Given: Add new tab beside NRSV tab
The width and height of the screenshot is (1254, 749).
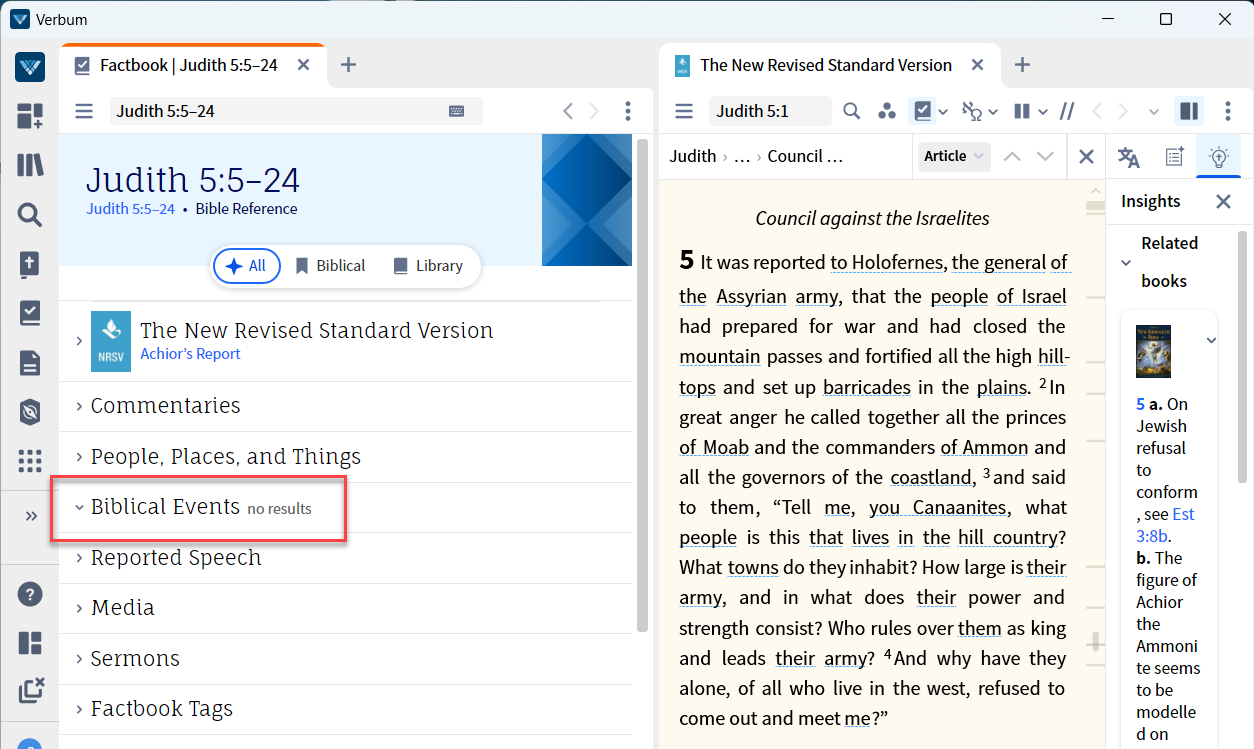Looking at the screenshot, I should click(x=1022, y=65).
